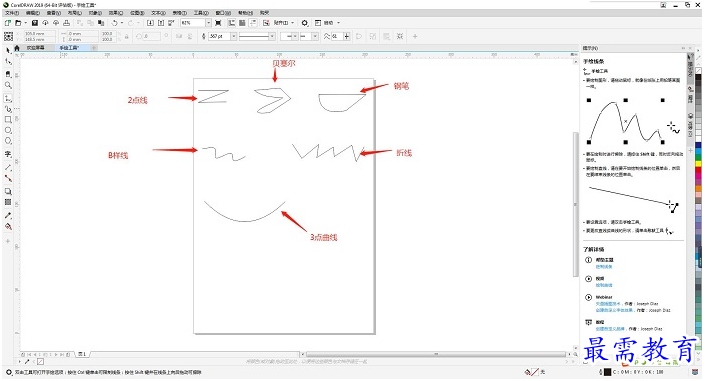
Task: Toggle show grid icon in toolbar
Action: coord(242,22)
